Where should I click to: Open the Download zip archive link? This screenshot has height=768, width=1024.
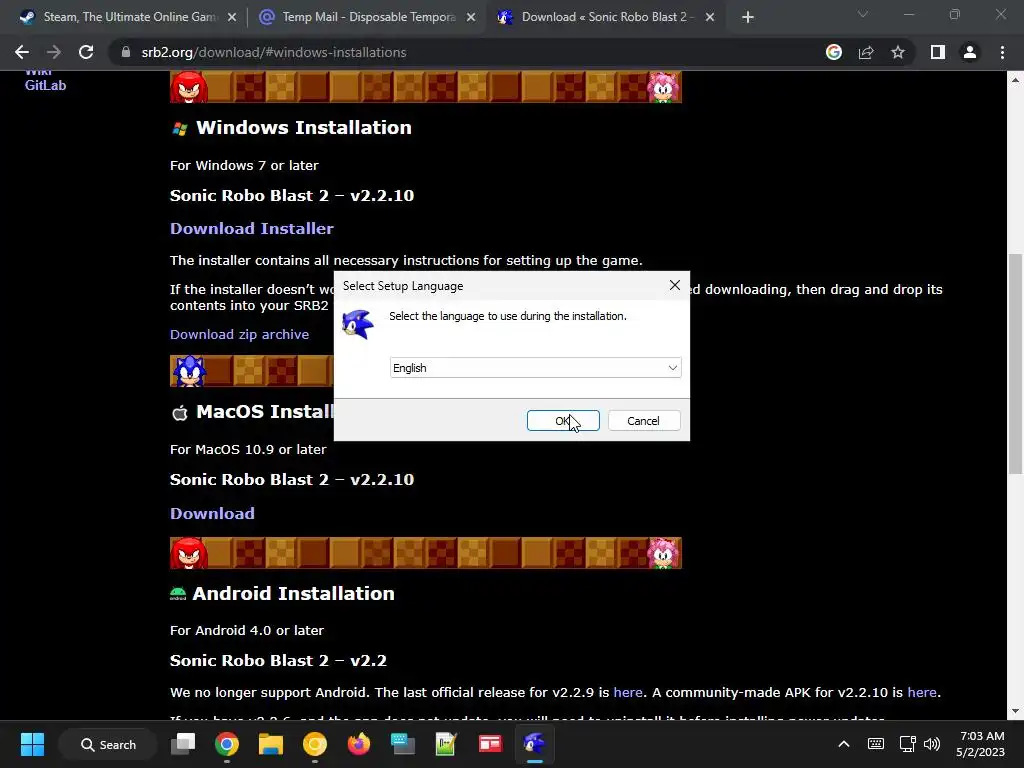(239, 334)
